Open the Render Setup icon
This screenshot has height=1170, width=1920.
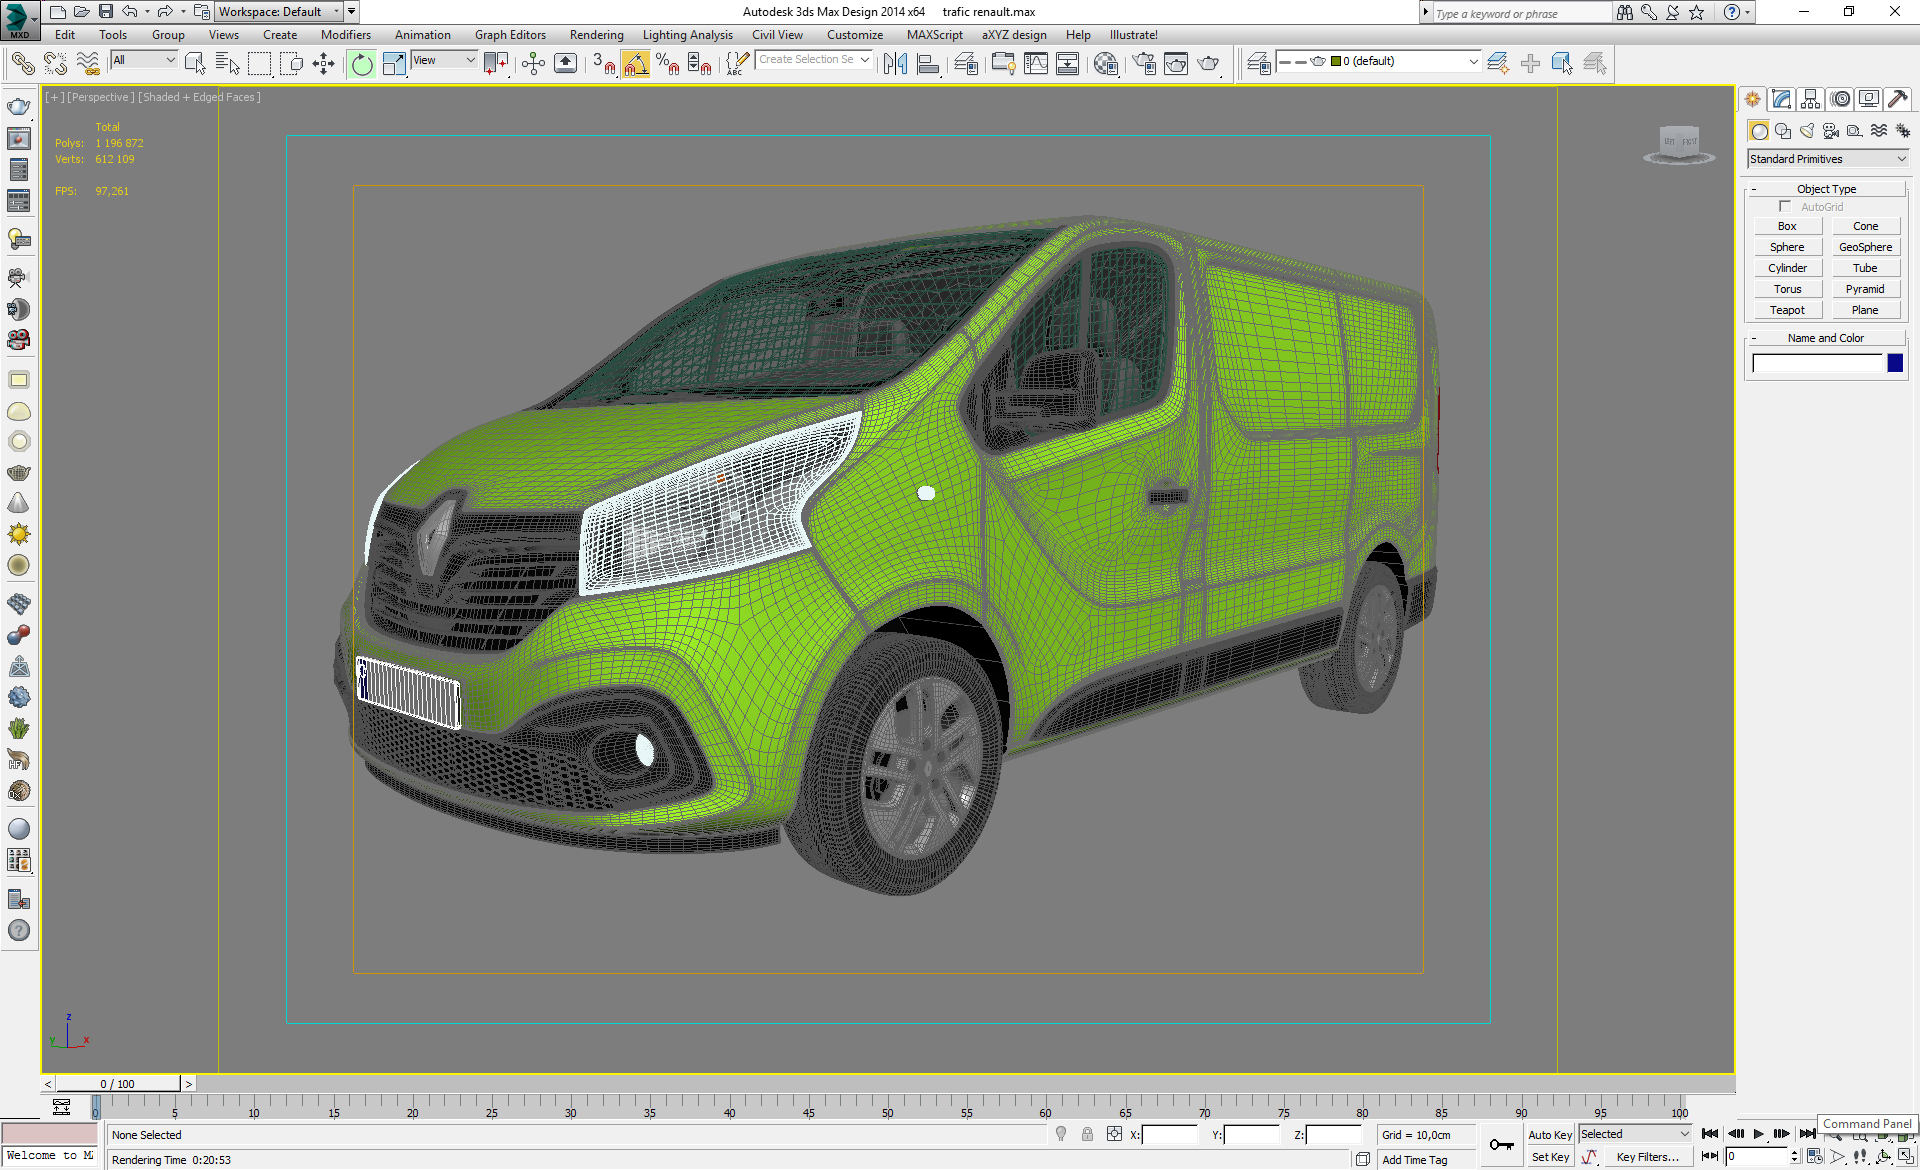(1143, 64)
